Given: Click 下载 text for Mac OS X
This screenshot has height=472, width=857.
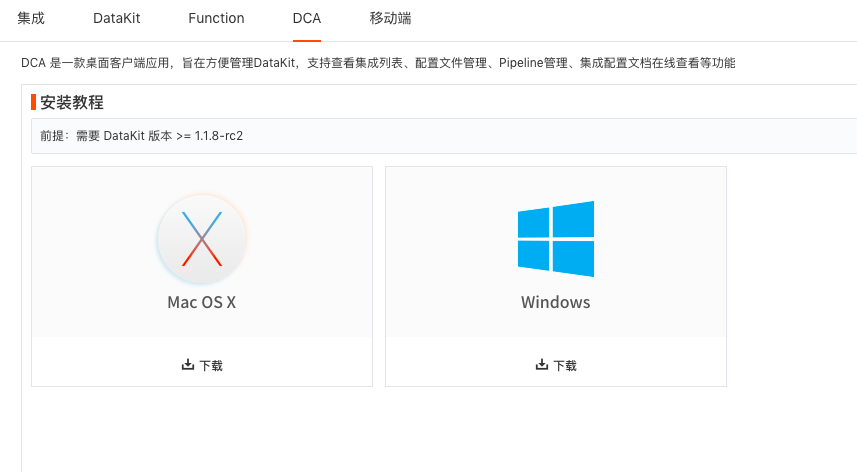Looking at the screenshot, I should (x=211, y=365).
